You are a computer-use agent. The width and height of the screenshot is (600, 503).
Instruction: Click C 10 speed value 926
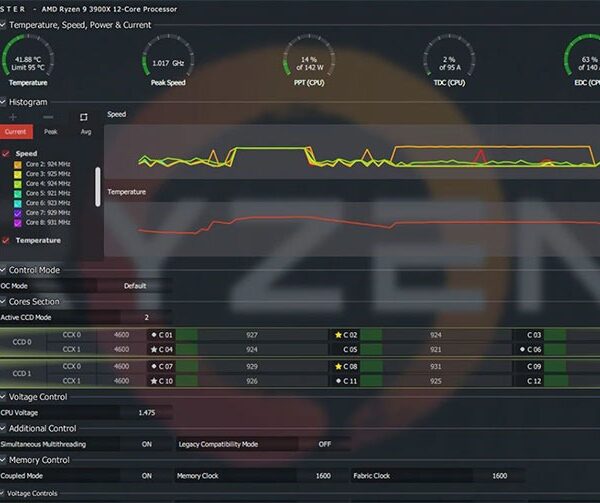coord(251,381)
